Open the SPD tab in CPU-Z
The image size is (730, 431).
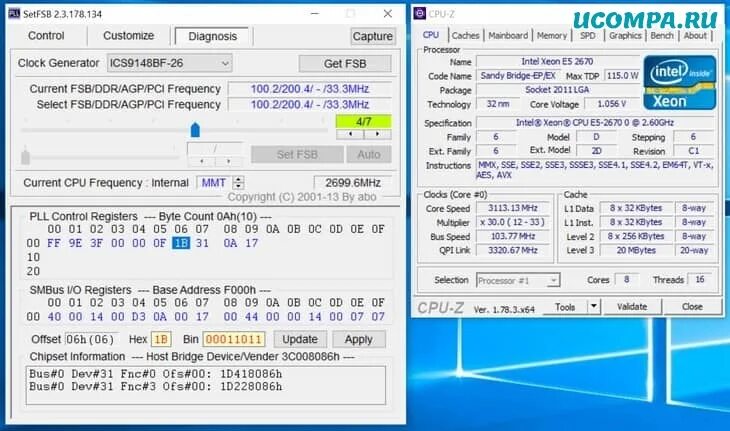tap(588, 35)
